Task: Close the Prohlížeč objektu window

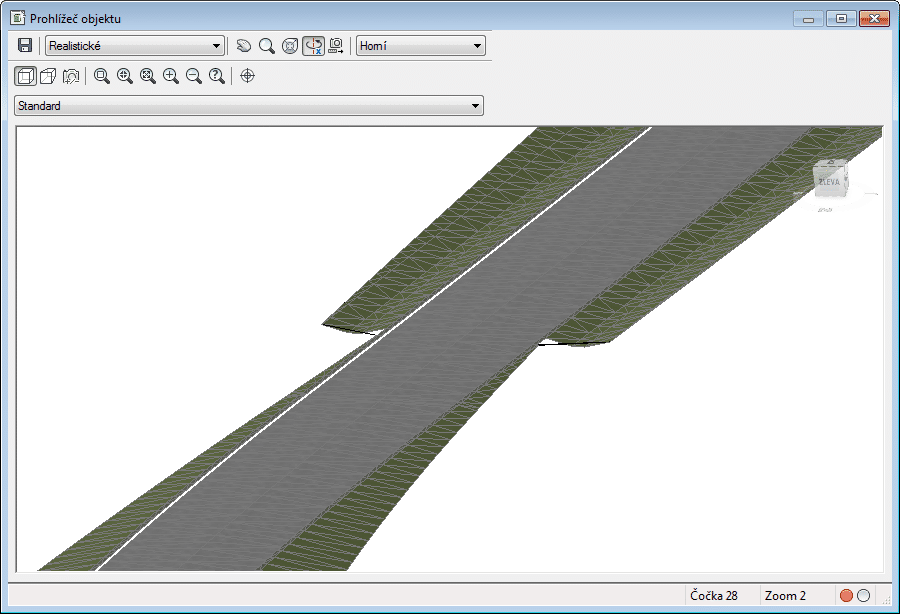Action: click(x=874, y=19)
